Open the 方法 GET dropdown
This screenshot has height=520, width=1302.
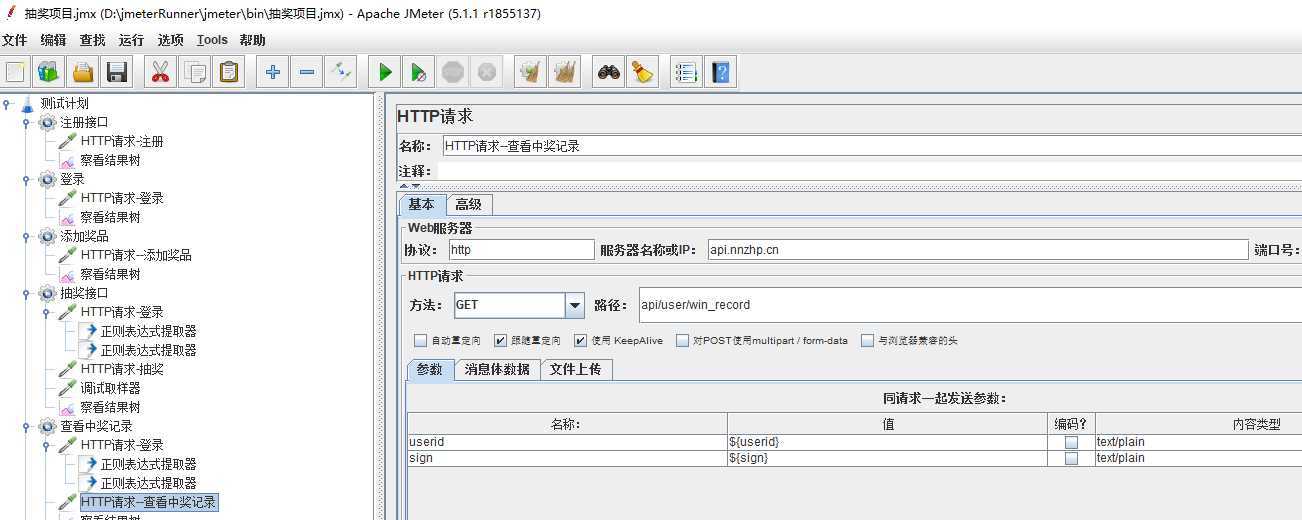tap(574, 305)
